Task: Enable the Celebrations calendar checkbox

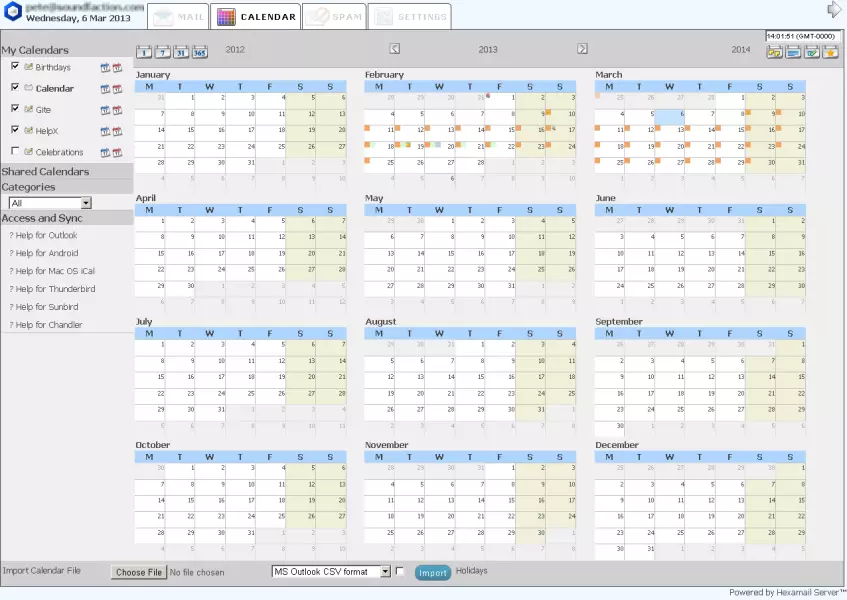Action: point(15,151)
